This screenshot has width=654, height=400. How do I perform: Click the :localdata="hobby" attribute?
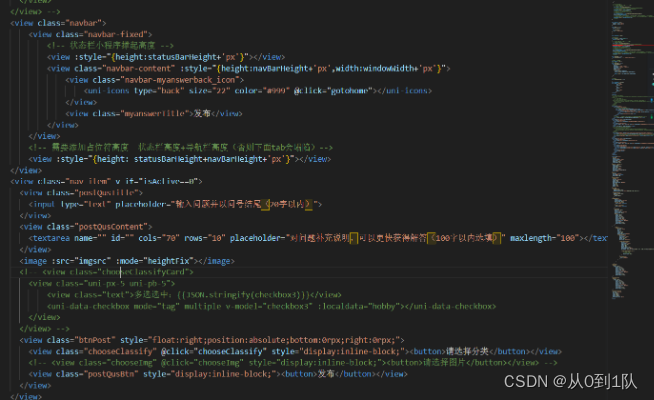click(359, 306)
